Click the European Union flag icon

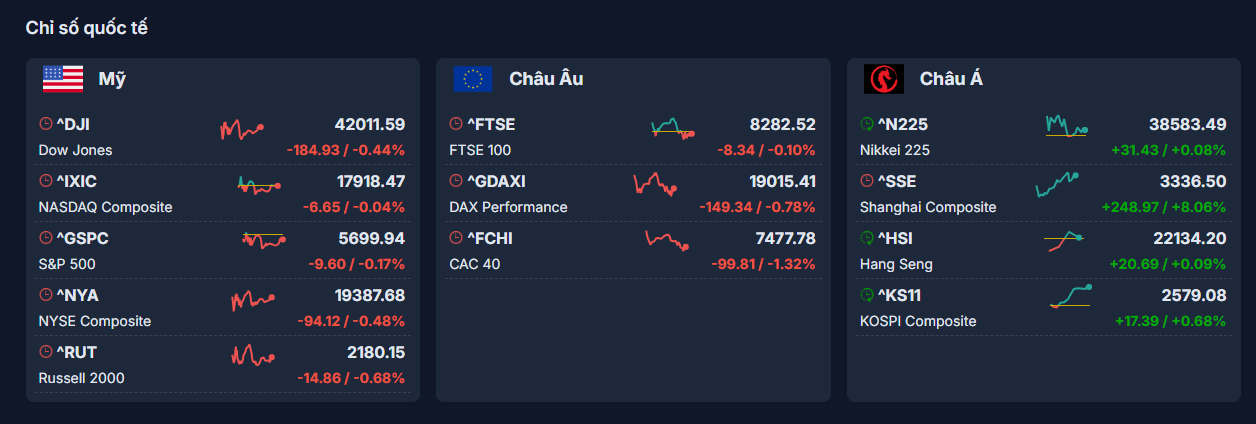click(x=473, y=78)
